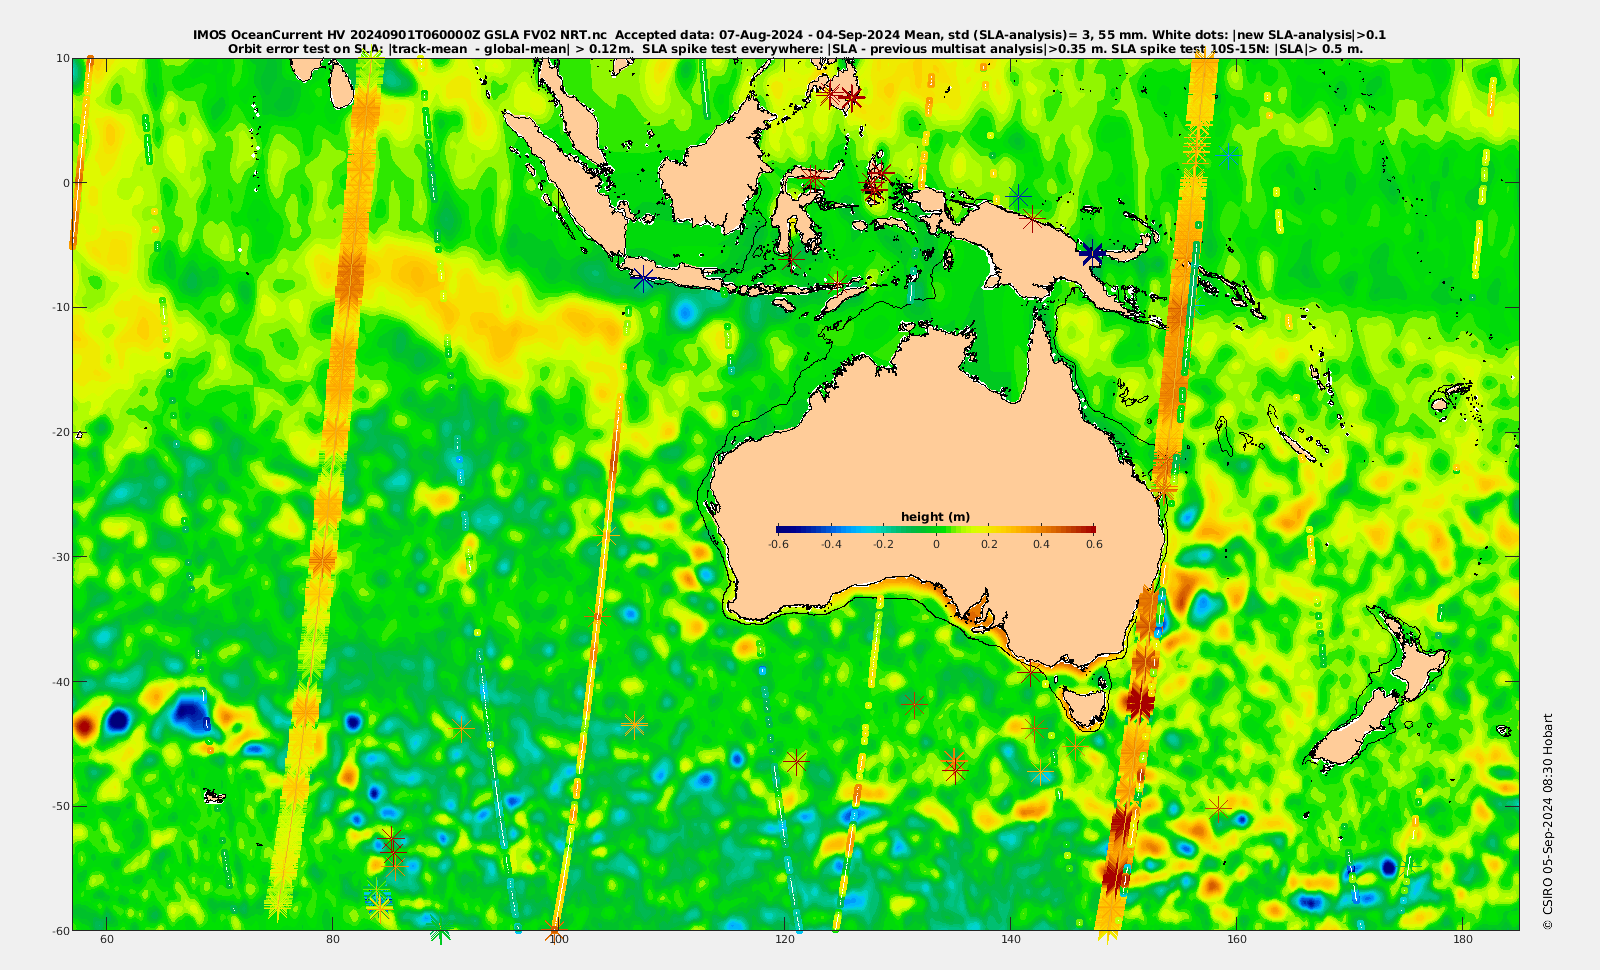Click the plot title line starting "IMOS OceanCurrent"
Screen dimensions: 1600x970
coord(789,35)
